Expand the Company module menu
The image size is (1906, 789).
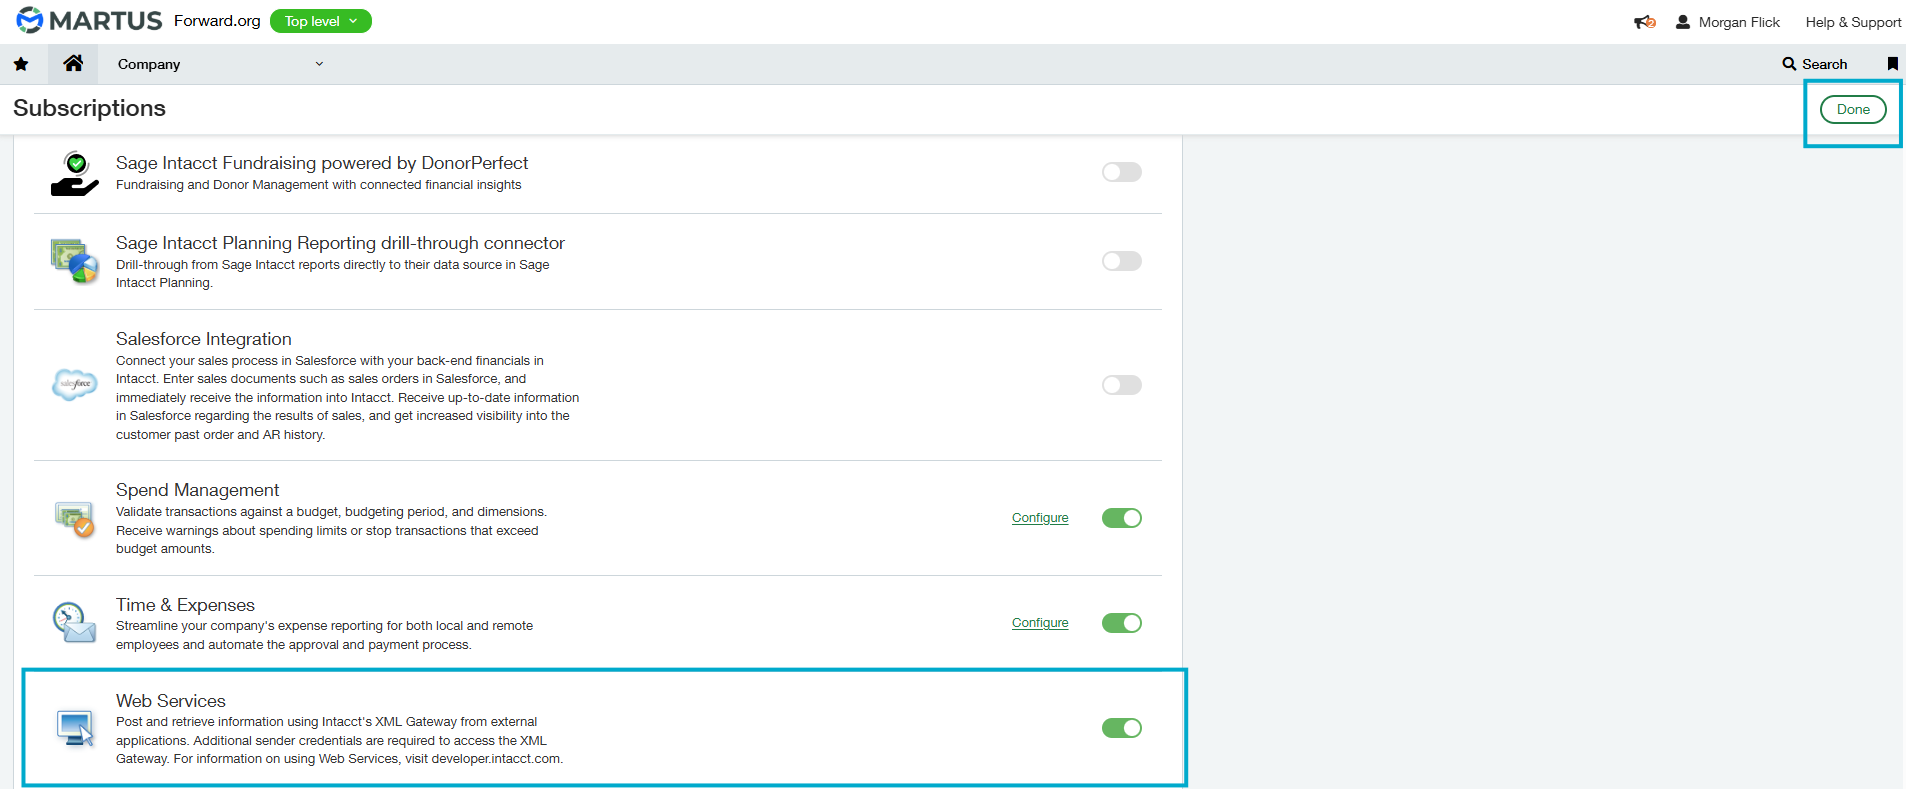tap(220, 64)
